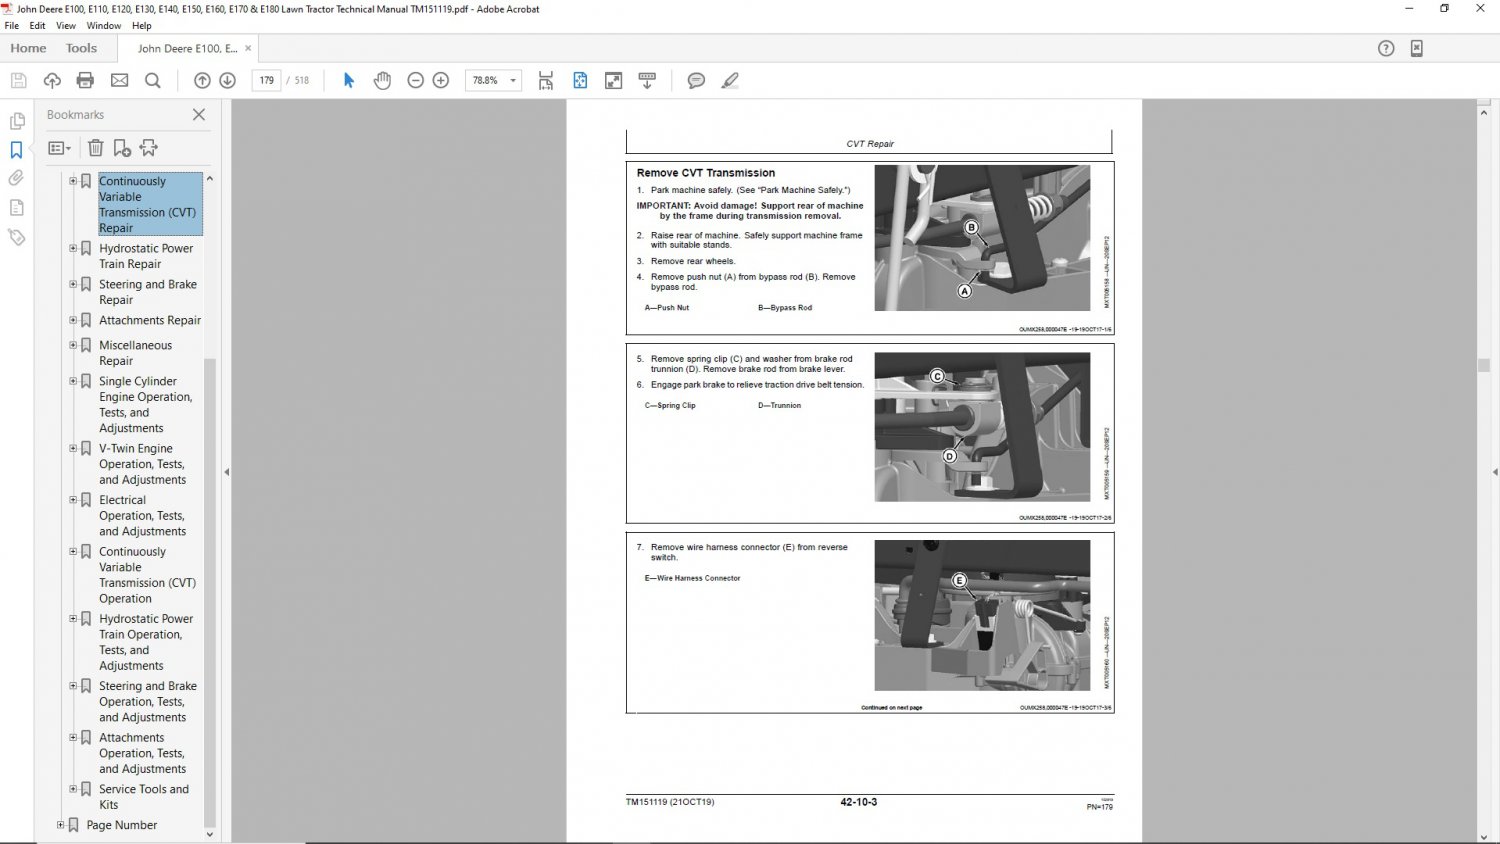Open the zoom level dropdown
The height and width of the screenshot is (844, 1500).
coord(513,81)
